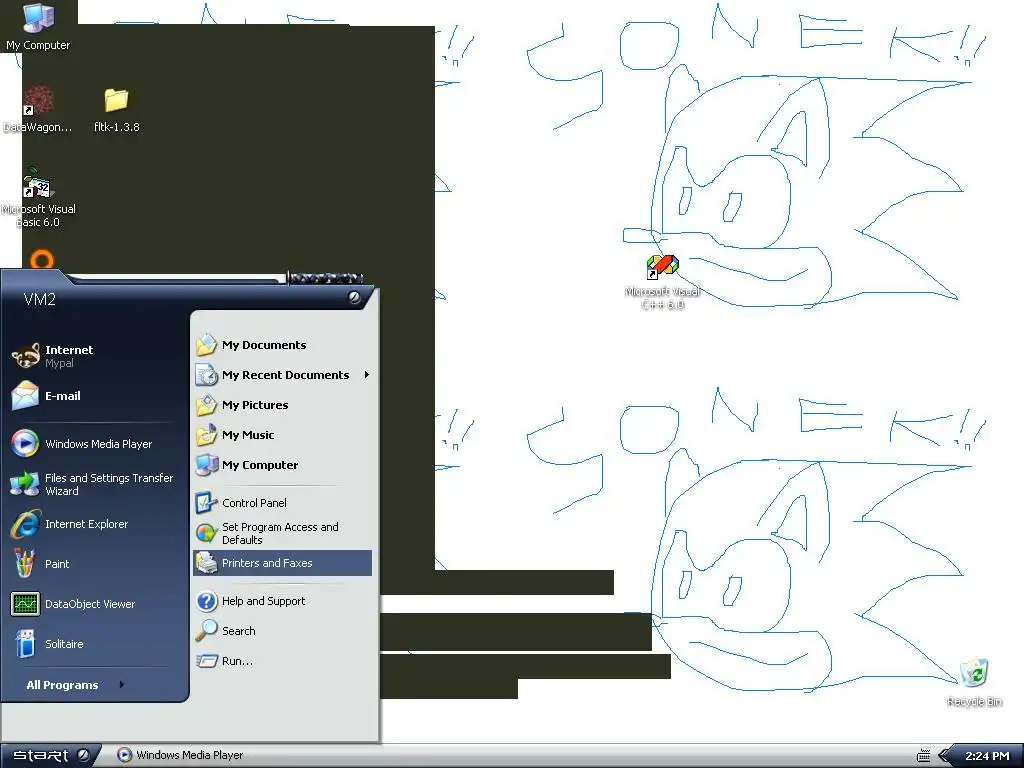Click the VM2 user name header
This screenshot has height=768, width=1024.
click(x=39, y=299)
